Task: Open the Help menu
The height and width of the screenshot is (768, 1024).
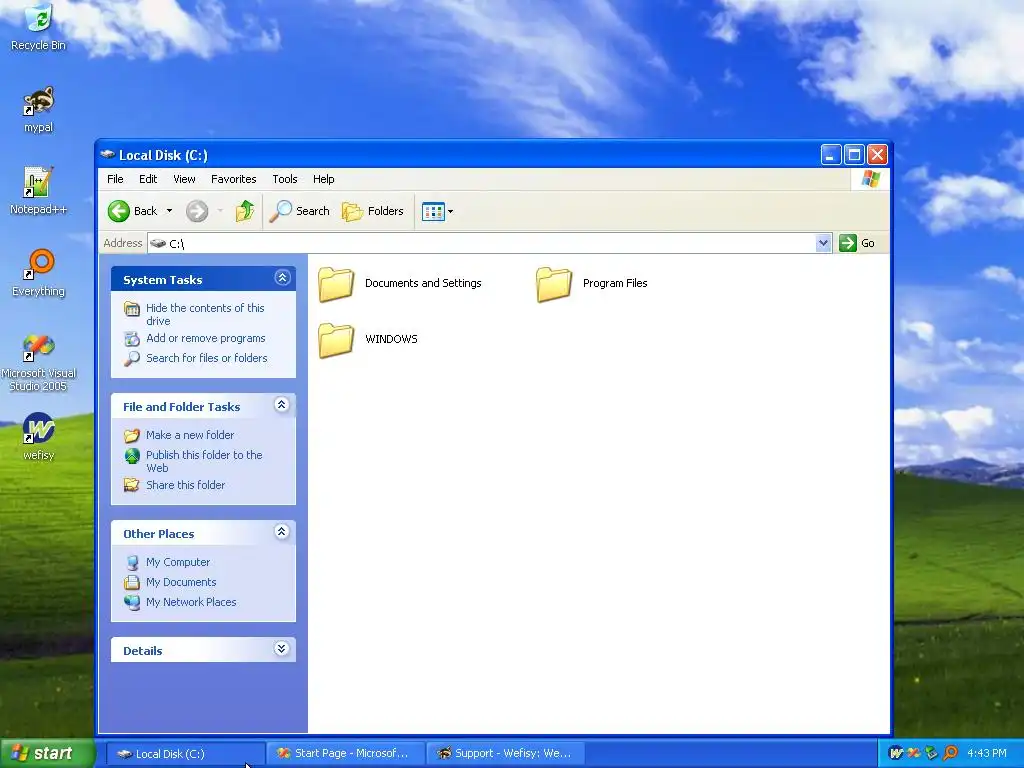Action: click(323, 179)
